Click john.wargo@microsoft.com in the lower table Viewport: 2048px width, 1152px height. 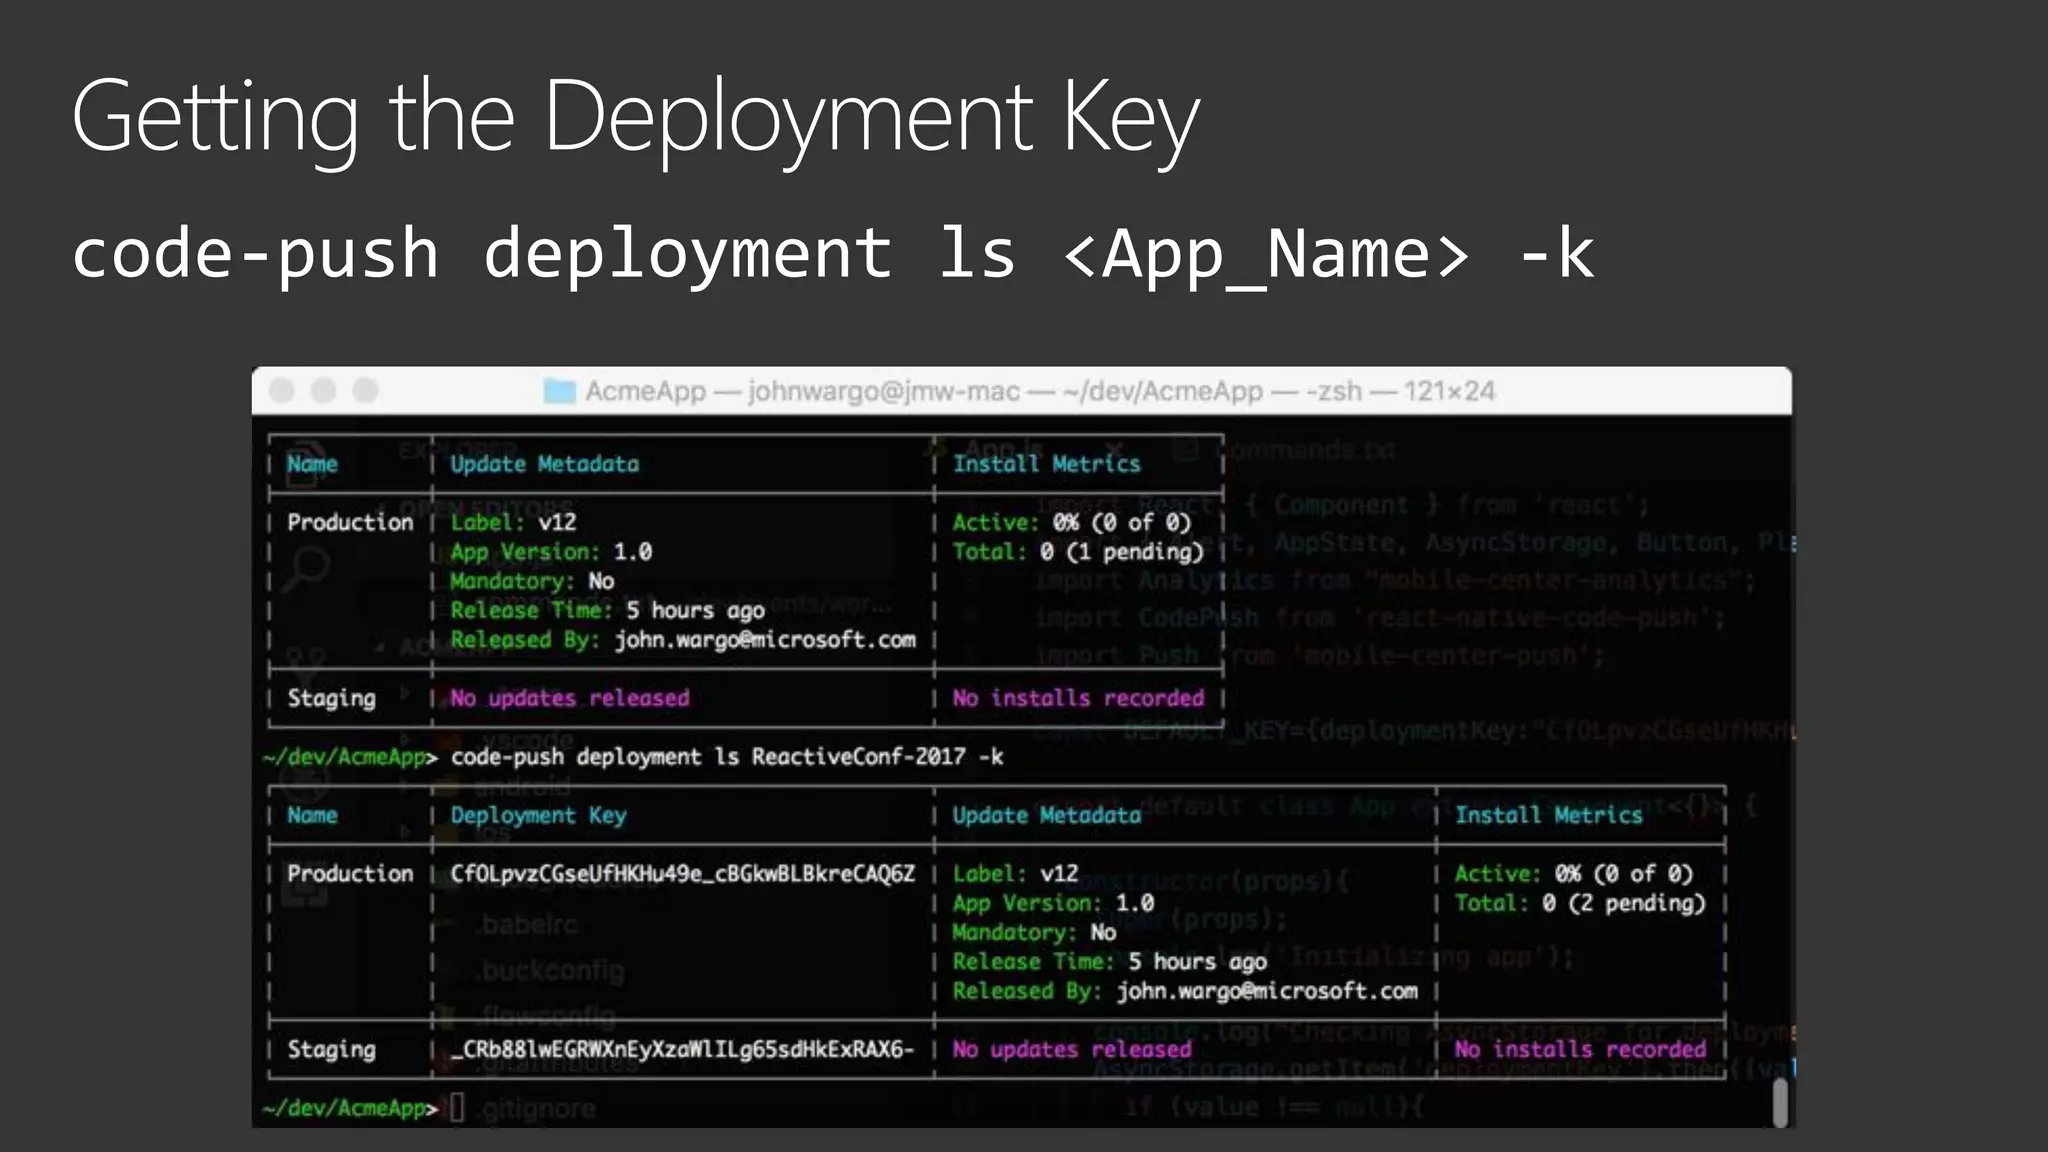[x=1267, y=991]
